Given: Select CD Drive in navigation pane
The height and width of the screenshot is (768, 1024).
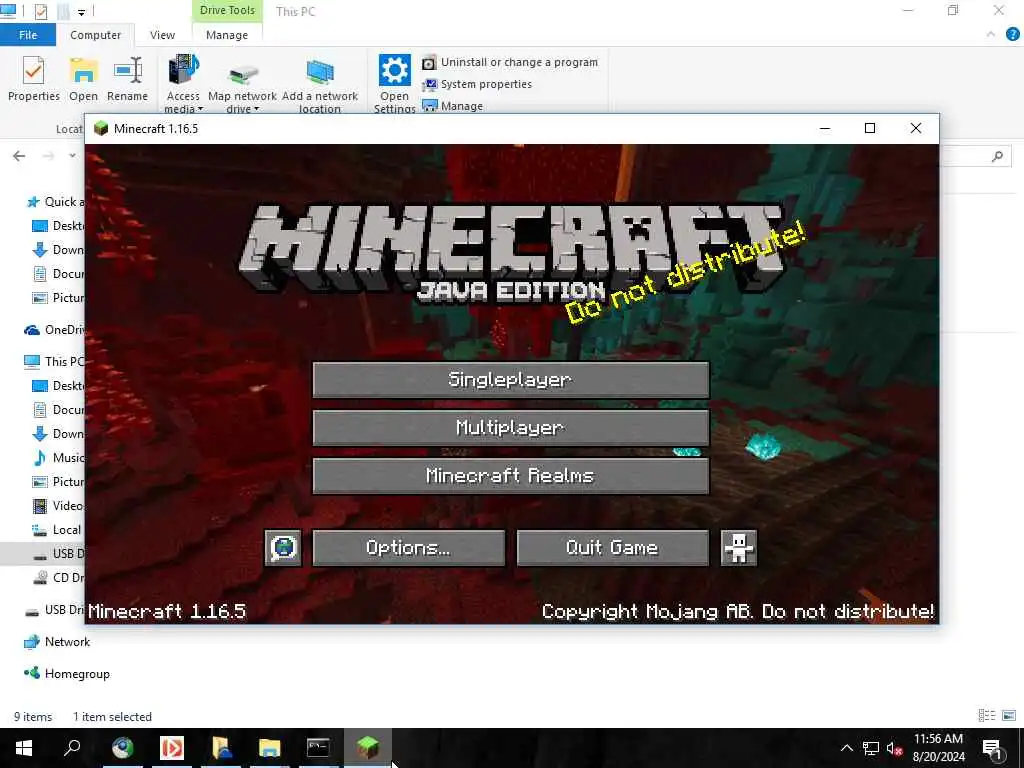Looking at the screenshot, I should click(x=59, y=577).
